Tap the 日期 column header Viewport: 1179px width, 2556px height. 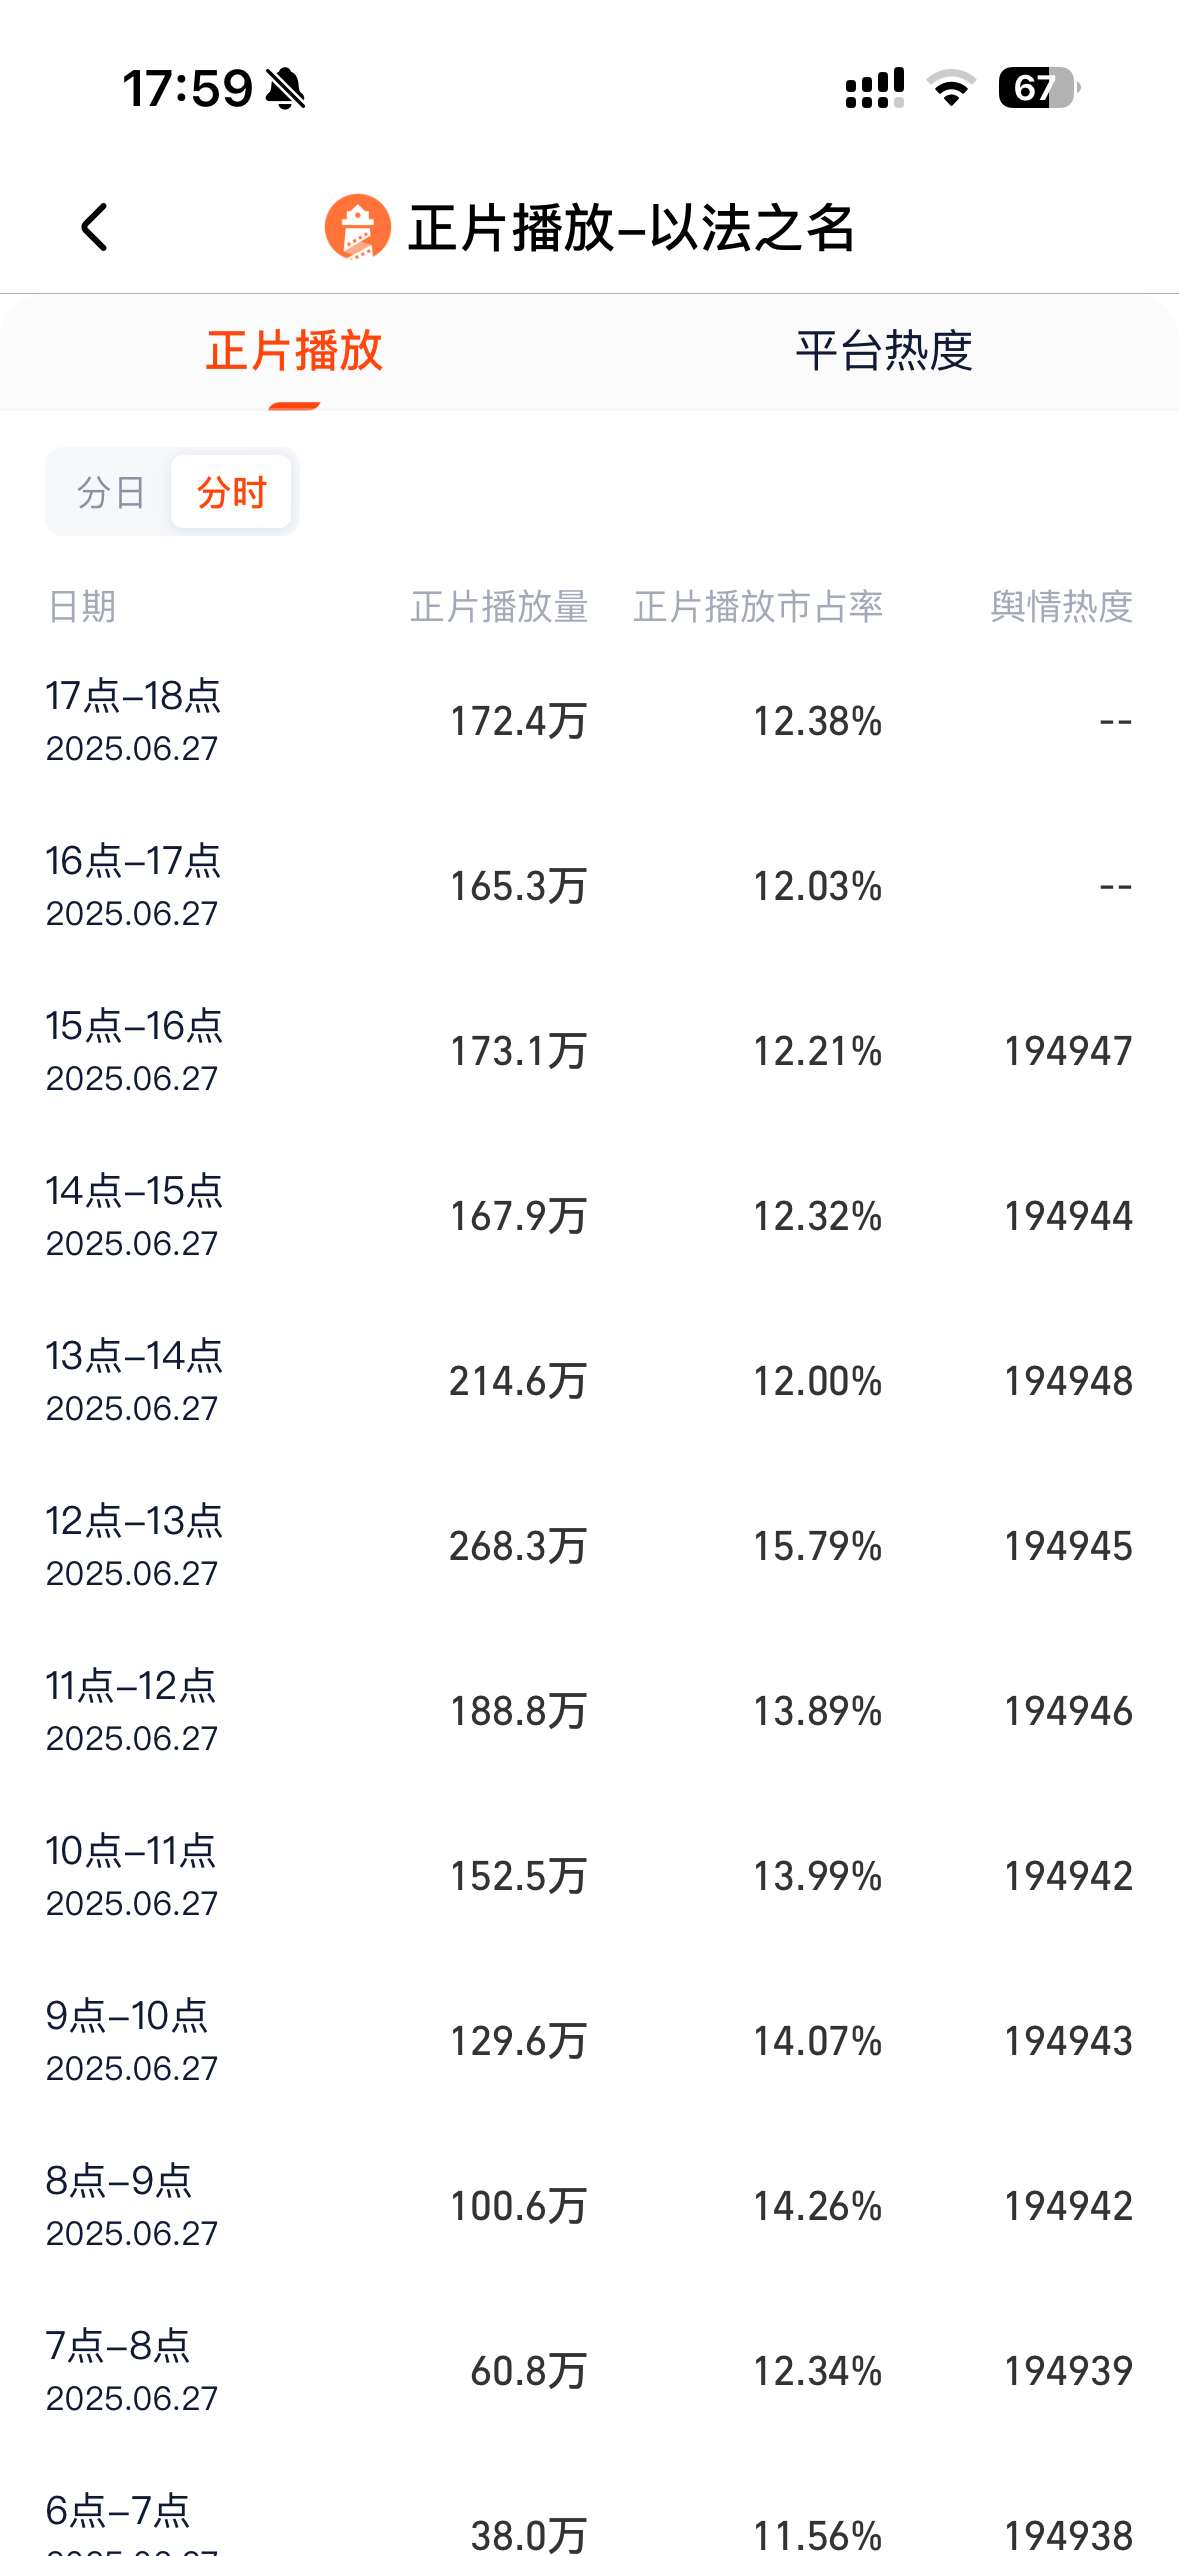pyautogui.click(x=82, y=607)
